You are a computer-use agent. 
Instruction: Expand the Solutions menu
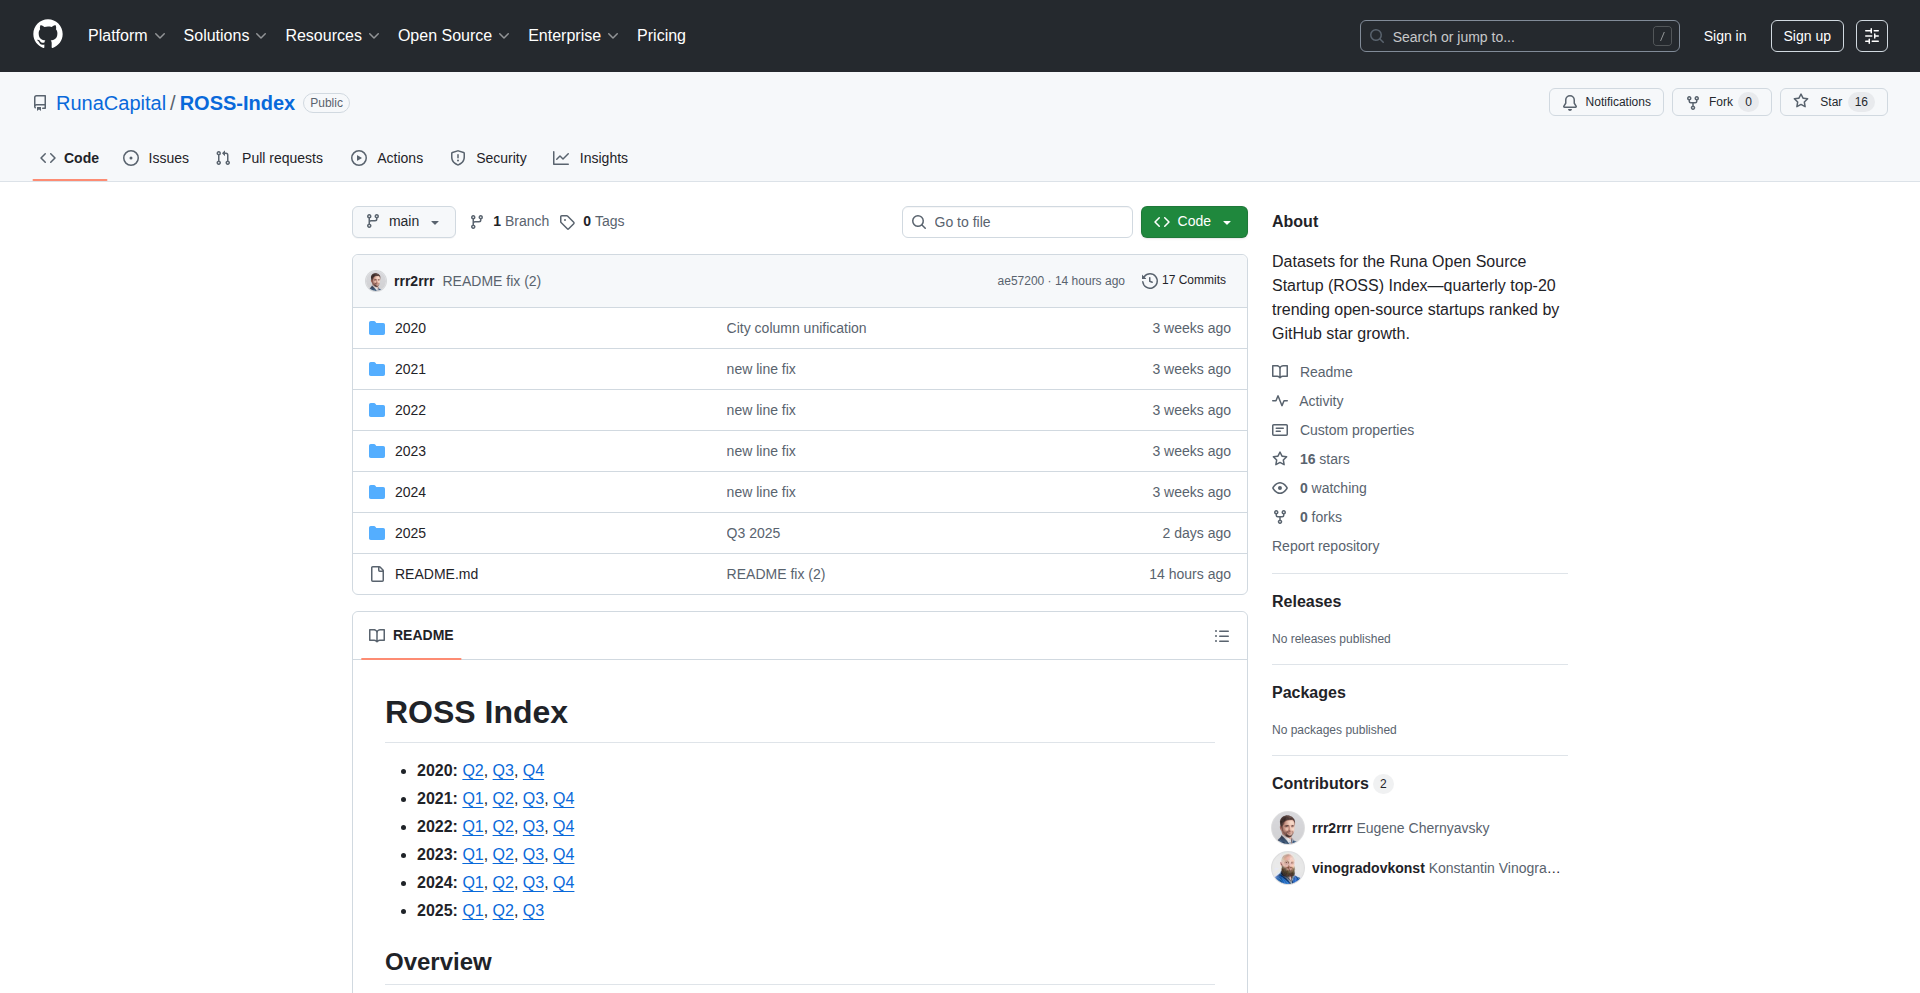[x=225, y=36]
